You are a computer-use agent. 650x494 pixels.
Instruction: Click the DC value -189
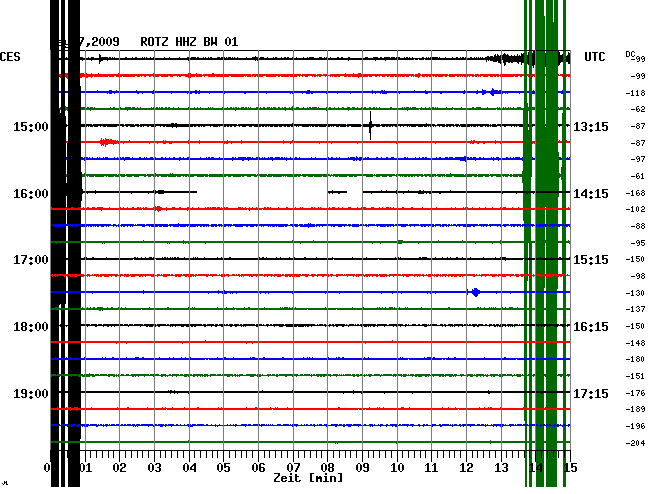635,409
